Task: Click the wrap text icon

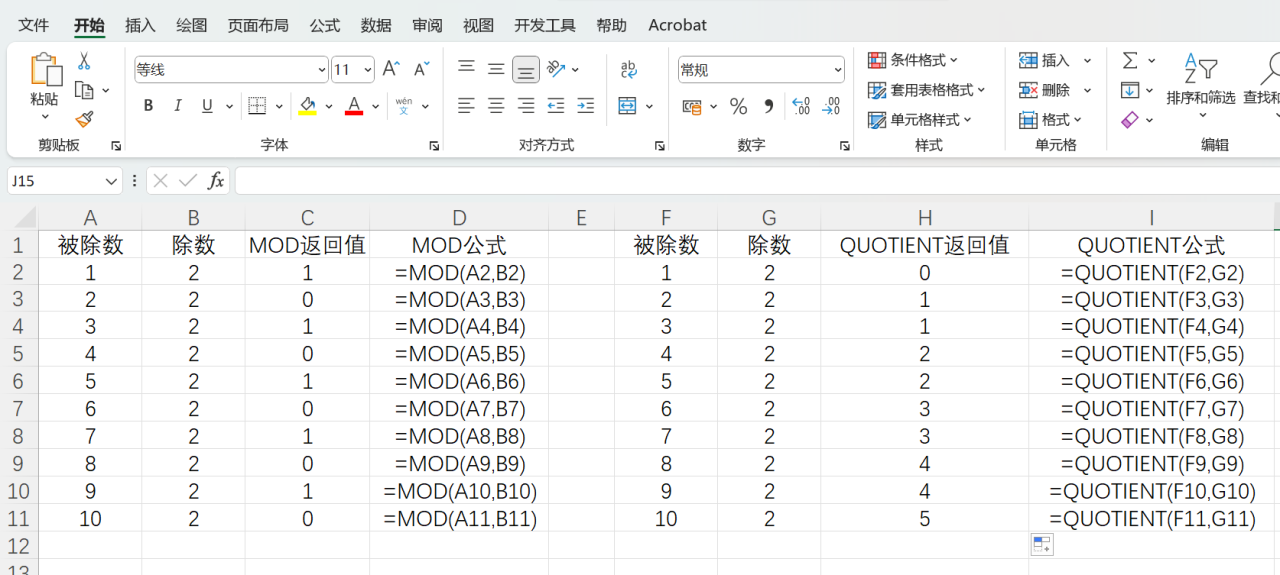Action: click(x=629, y=69)
